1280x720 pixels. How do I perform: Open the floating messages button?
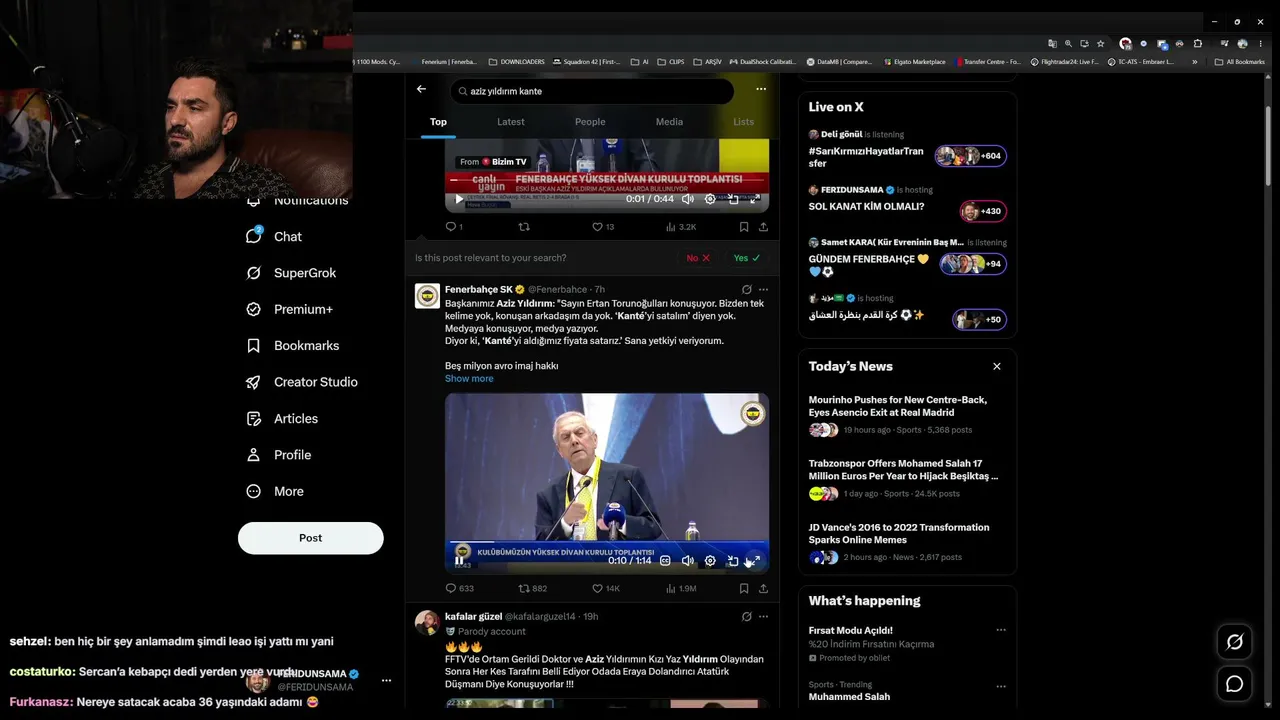pyautogui.click(x=1235, y=684)
